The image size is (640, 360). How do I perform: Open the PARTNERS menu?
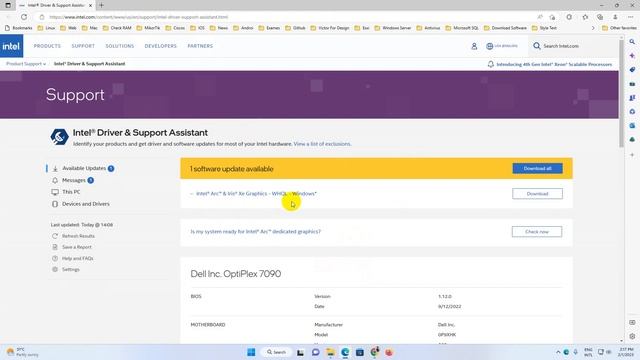point(200,46)
